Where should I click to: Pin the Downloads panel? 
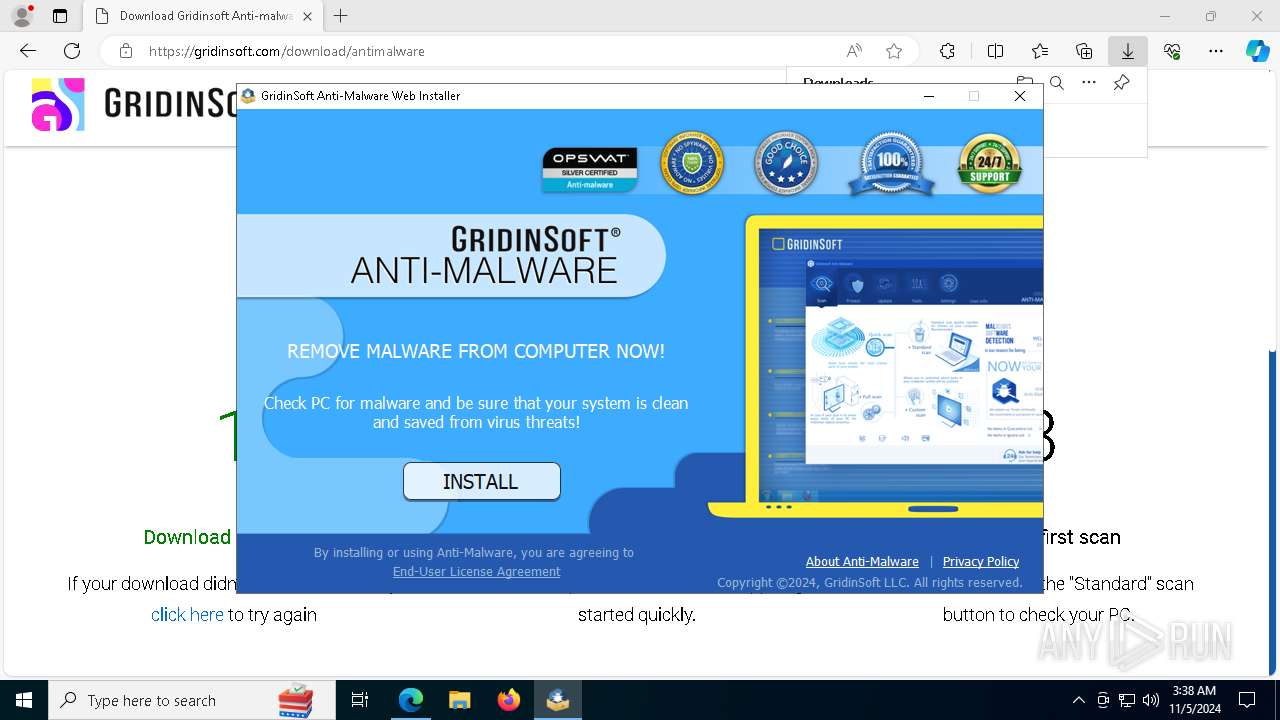coord(1121,83)
